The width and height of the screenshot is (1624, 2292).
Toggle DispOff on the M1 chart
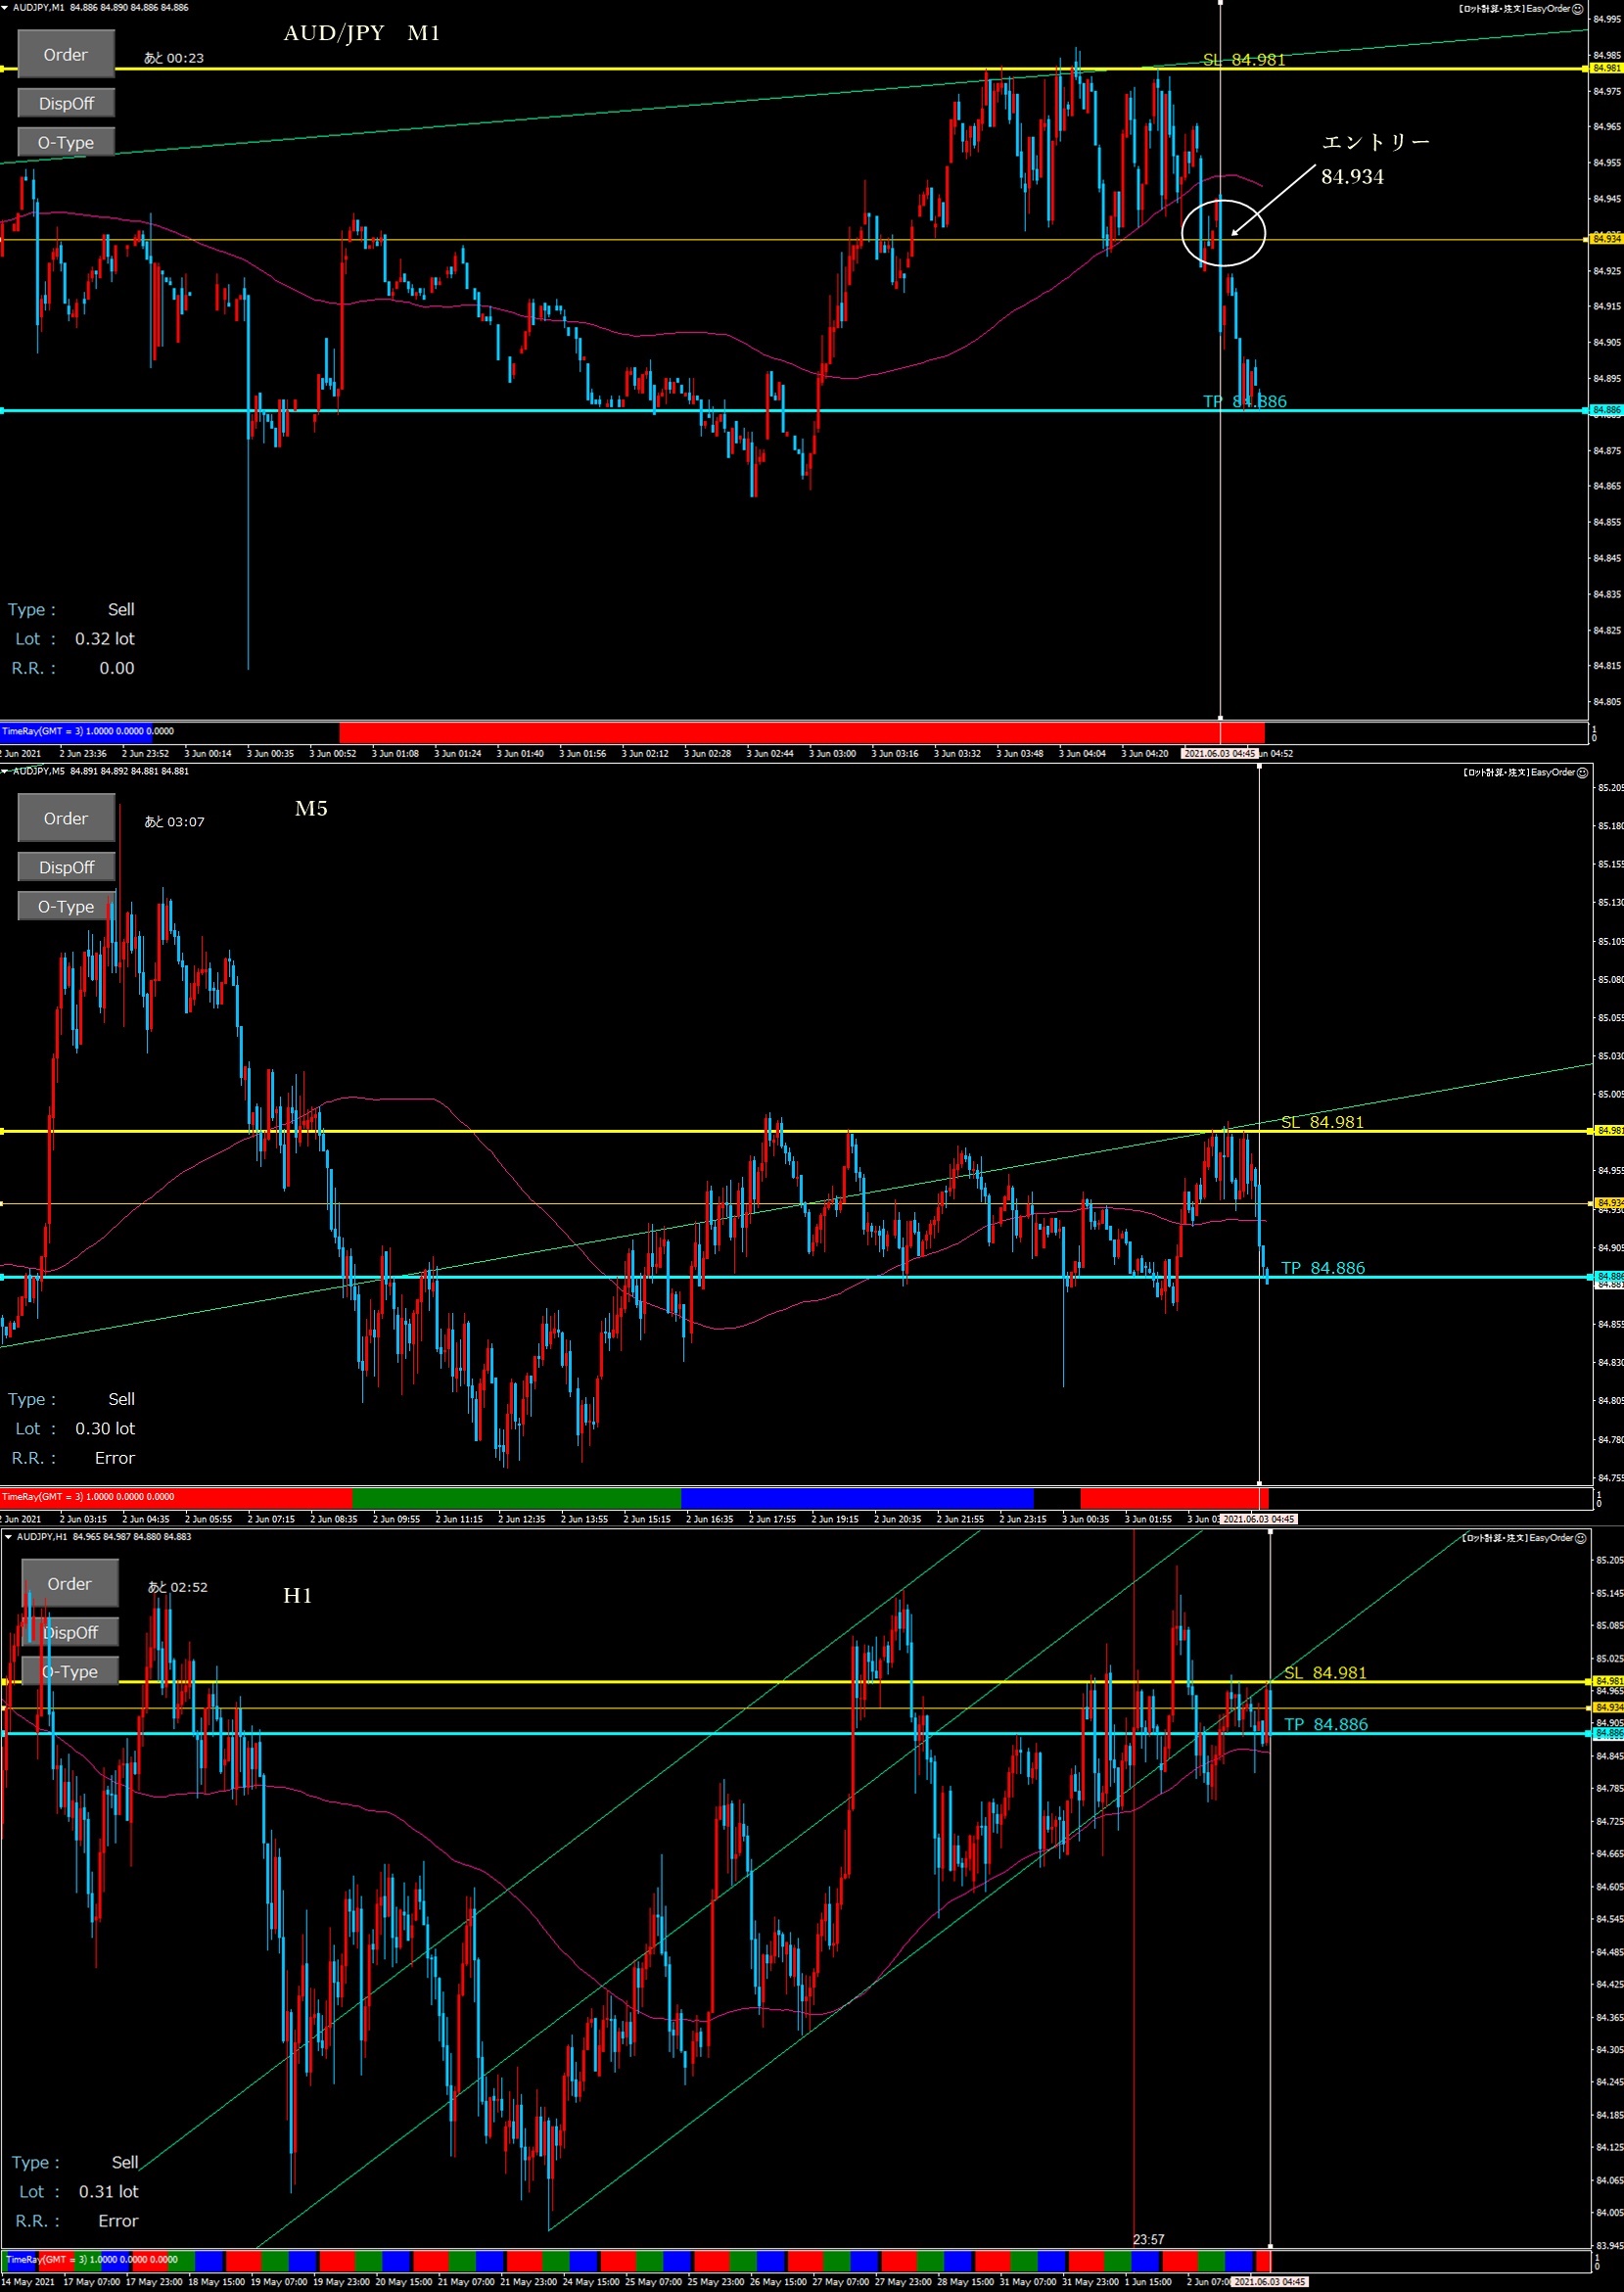click(x=66, y=104)
